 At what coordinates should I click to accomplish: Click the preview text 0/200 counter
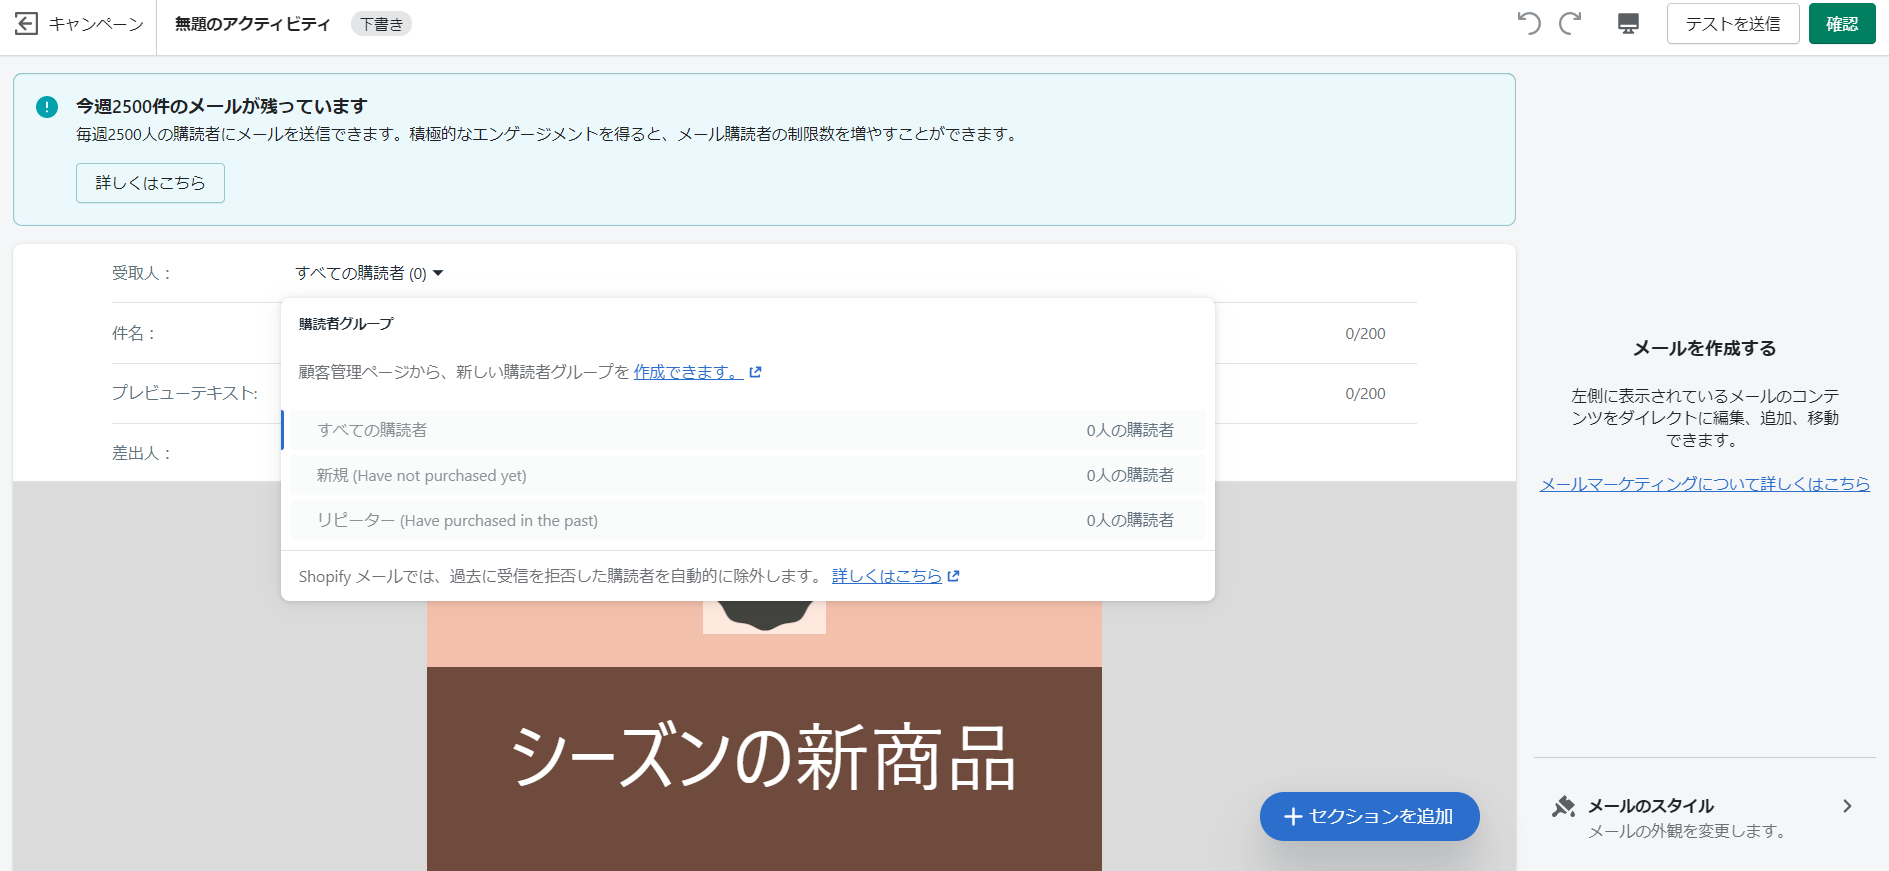click(1365, 393)
